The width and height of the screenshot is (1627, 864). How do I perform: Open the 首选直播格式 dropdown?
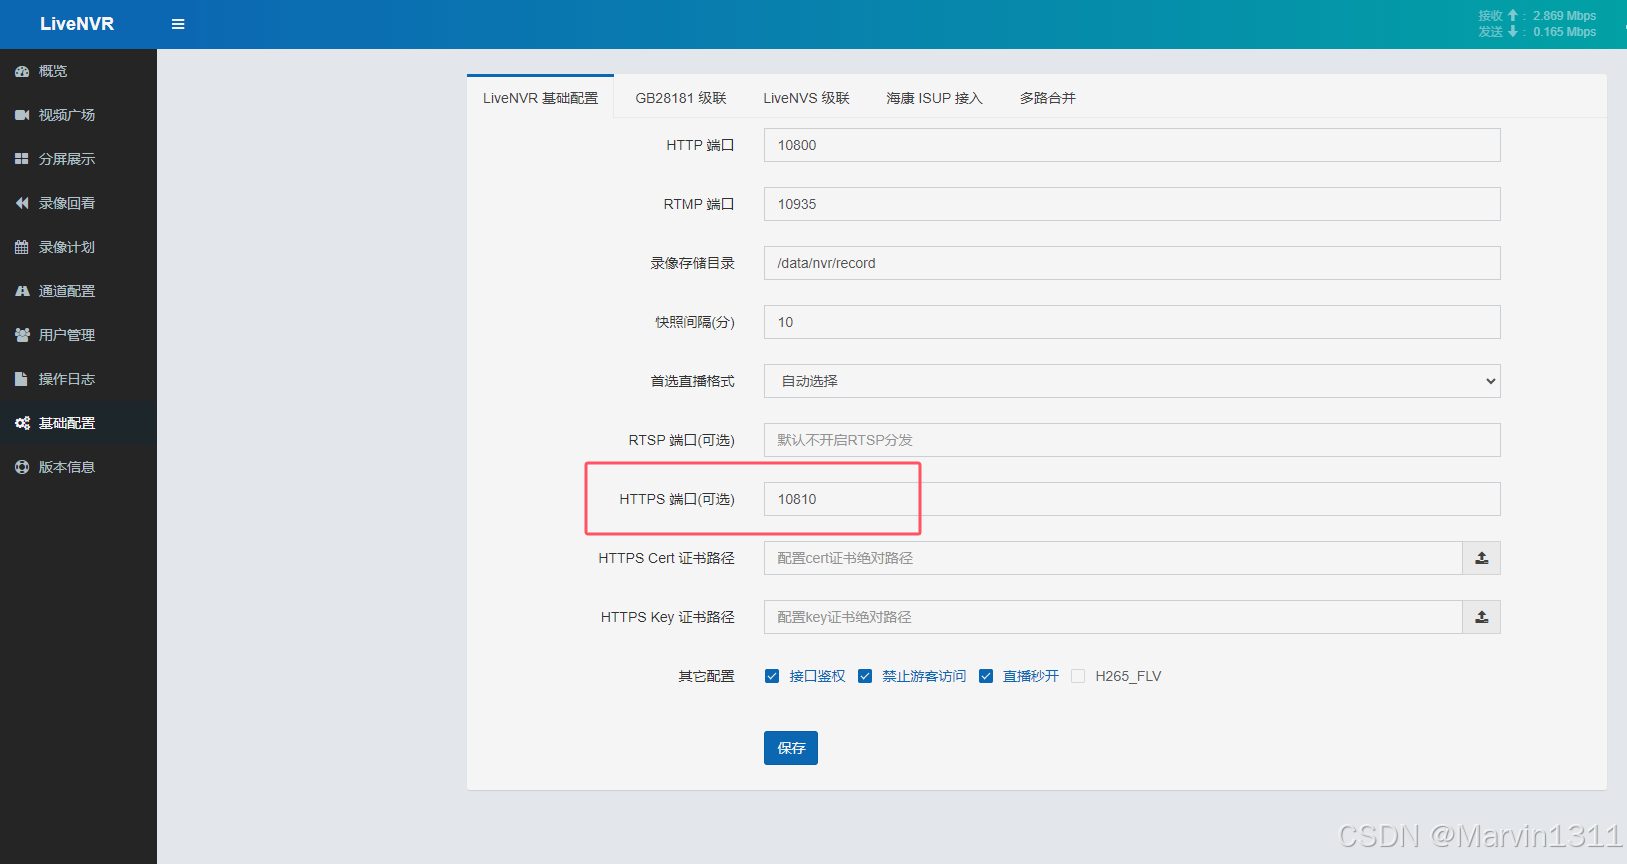click(1132, 381)
